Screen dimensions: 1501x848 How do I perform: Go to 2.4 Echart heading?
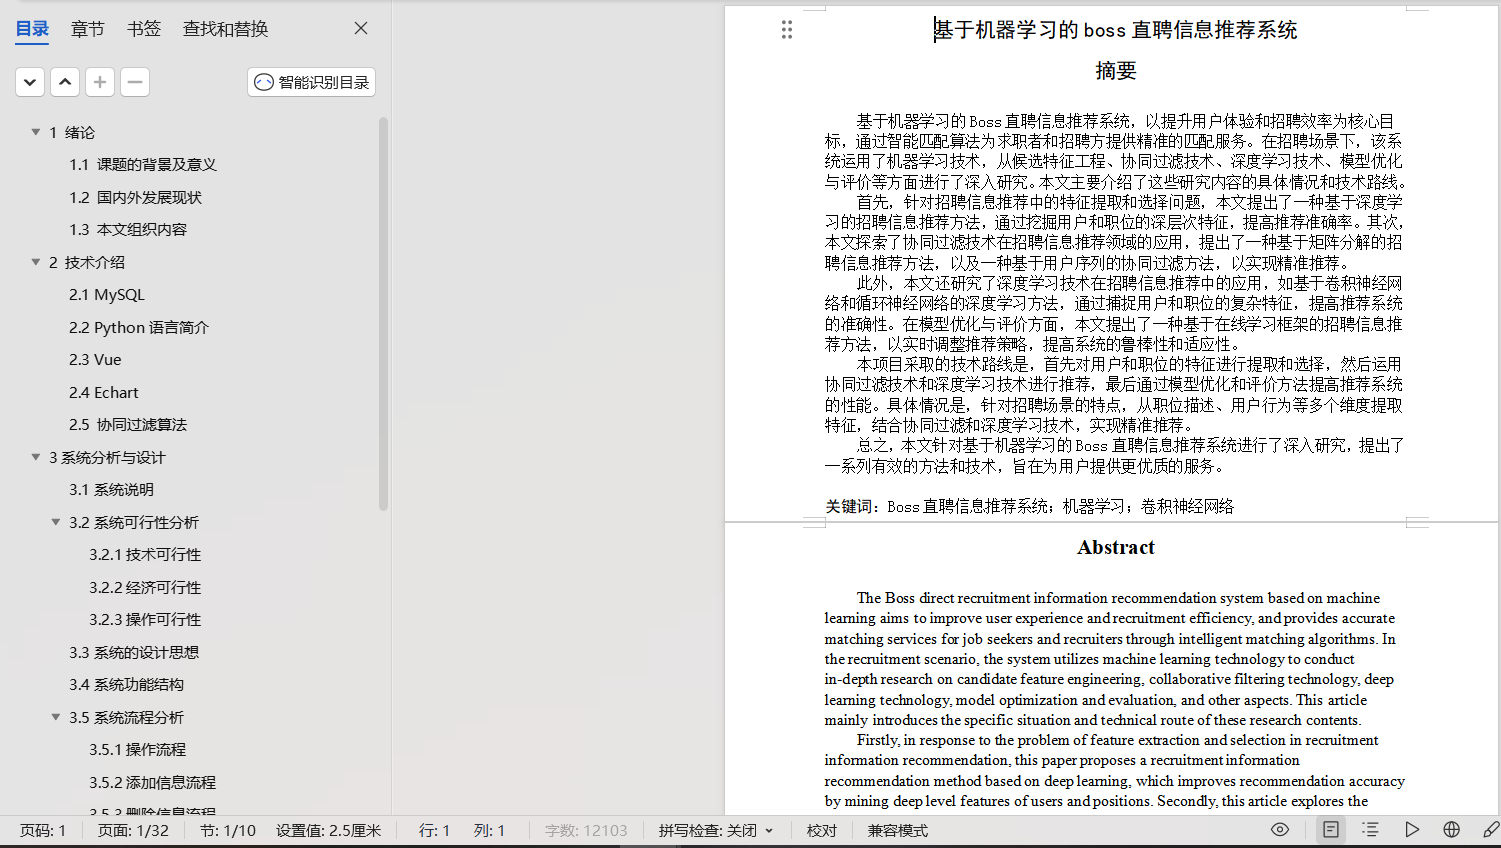coord(104,393)
